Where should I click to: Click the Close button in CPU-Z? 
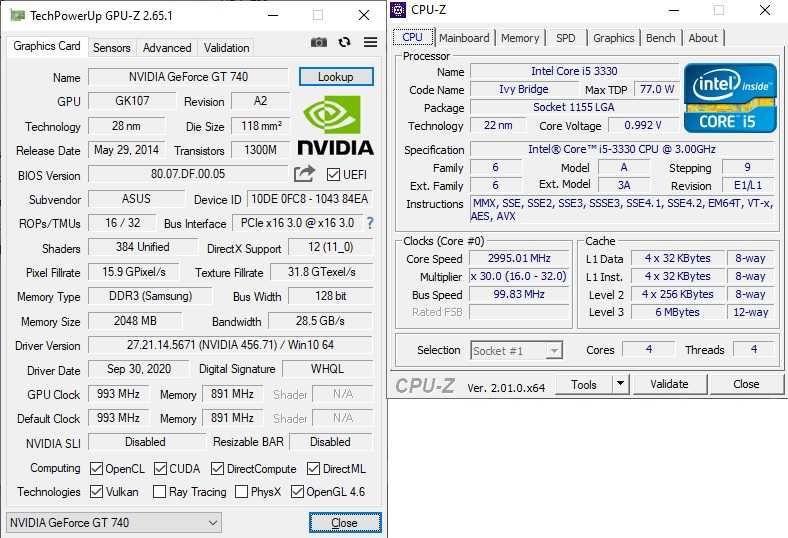[746, 384]
